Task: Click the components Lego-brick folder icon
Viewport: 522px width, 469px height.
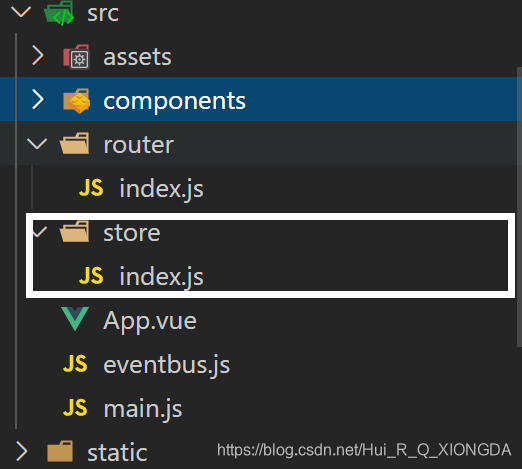Action: [x=76, y=101]
